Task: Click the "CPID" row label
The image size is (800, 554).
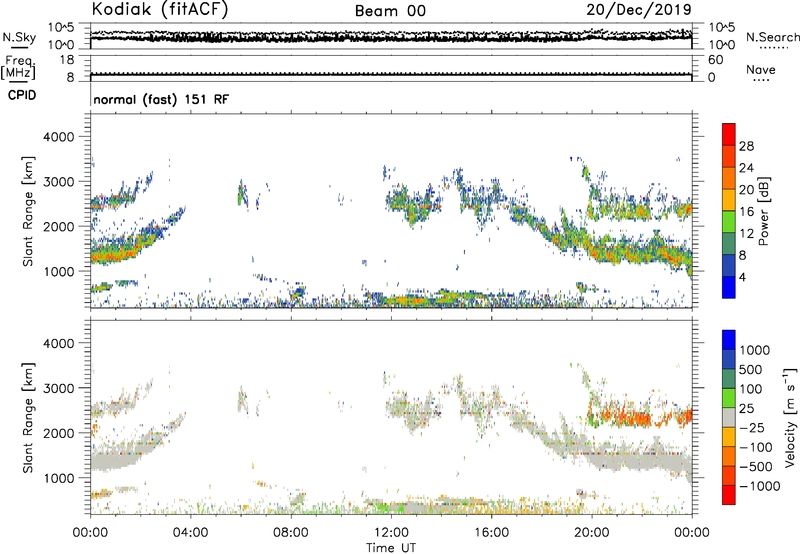Action: [x=22, y=95]
